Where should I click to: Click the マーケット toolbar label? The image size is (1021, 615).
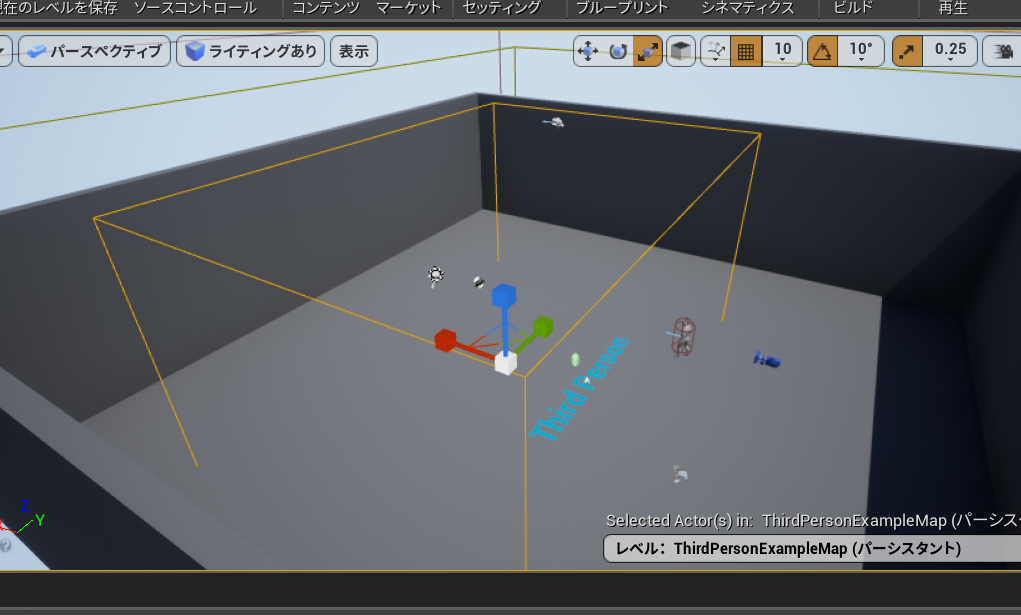coord(409,8)
